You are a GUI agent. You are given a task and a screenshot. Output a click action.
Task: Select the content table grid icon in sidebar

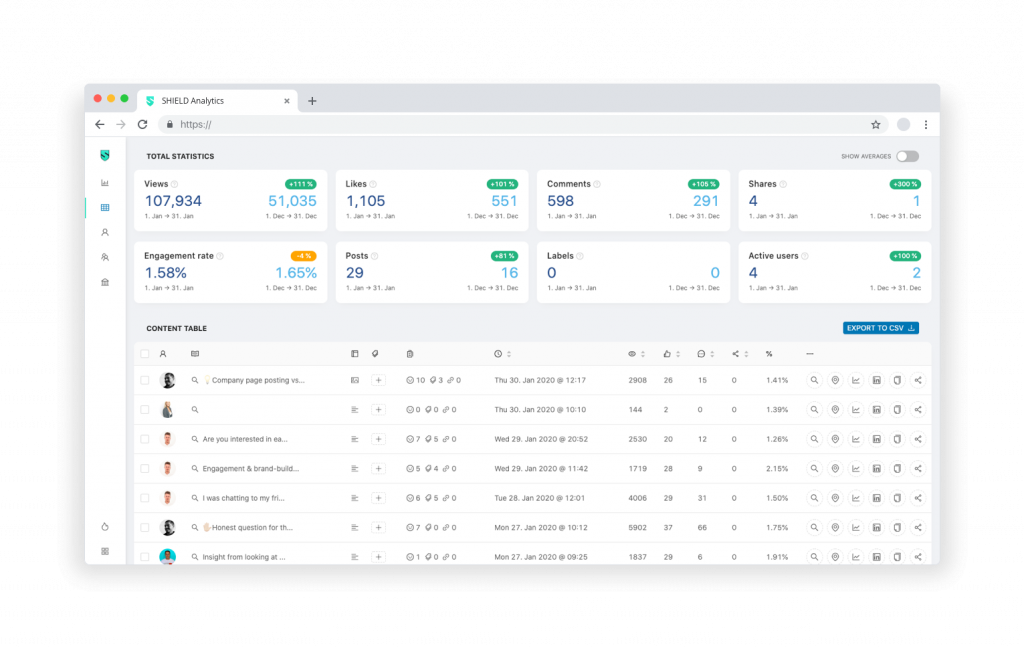(105, 208)
